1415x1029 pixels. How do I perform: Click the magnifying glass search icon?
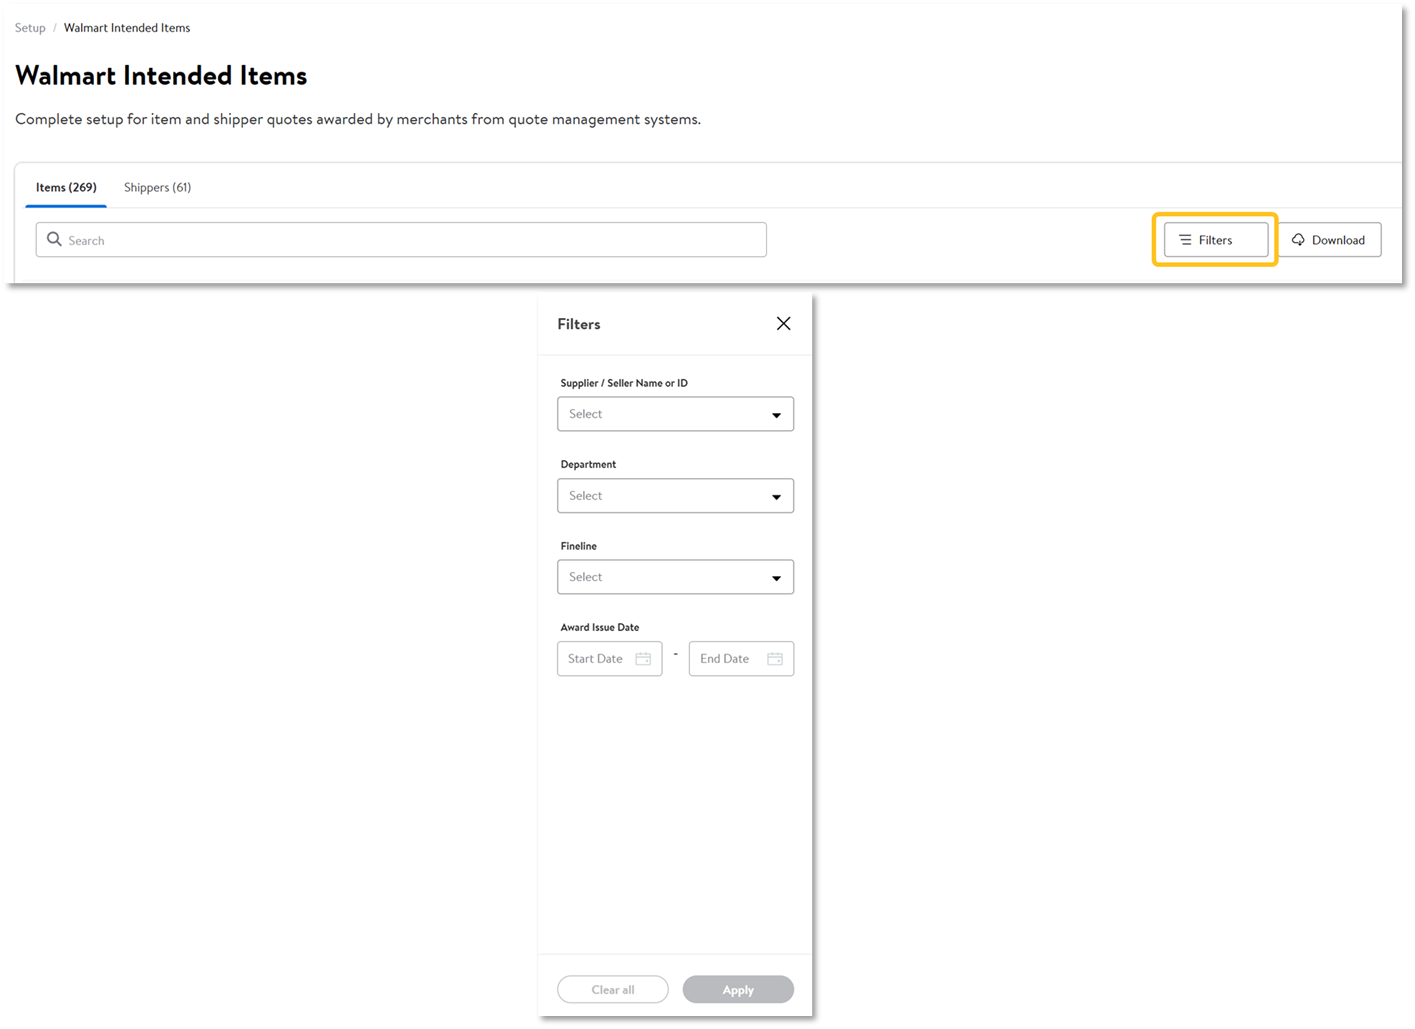click(55, 240)
